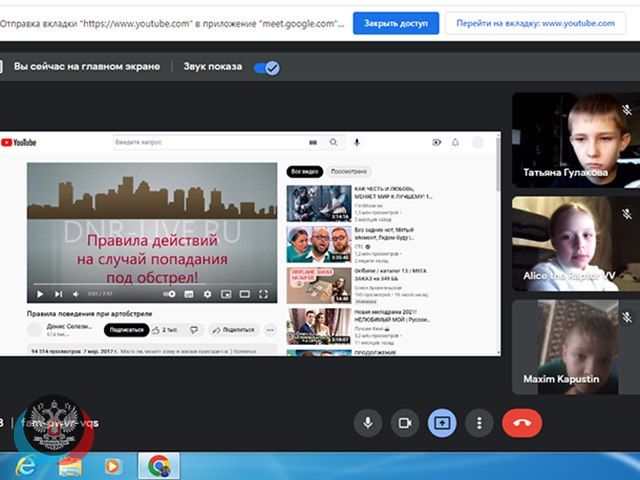Click the YouTube search magnifier button
This screenshot has height=480, width=640.
tap(333, 142)
